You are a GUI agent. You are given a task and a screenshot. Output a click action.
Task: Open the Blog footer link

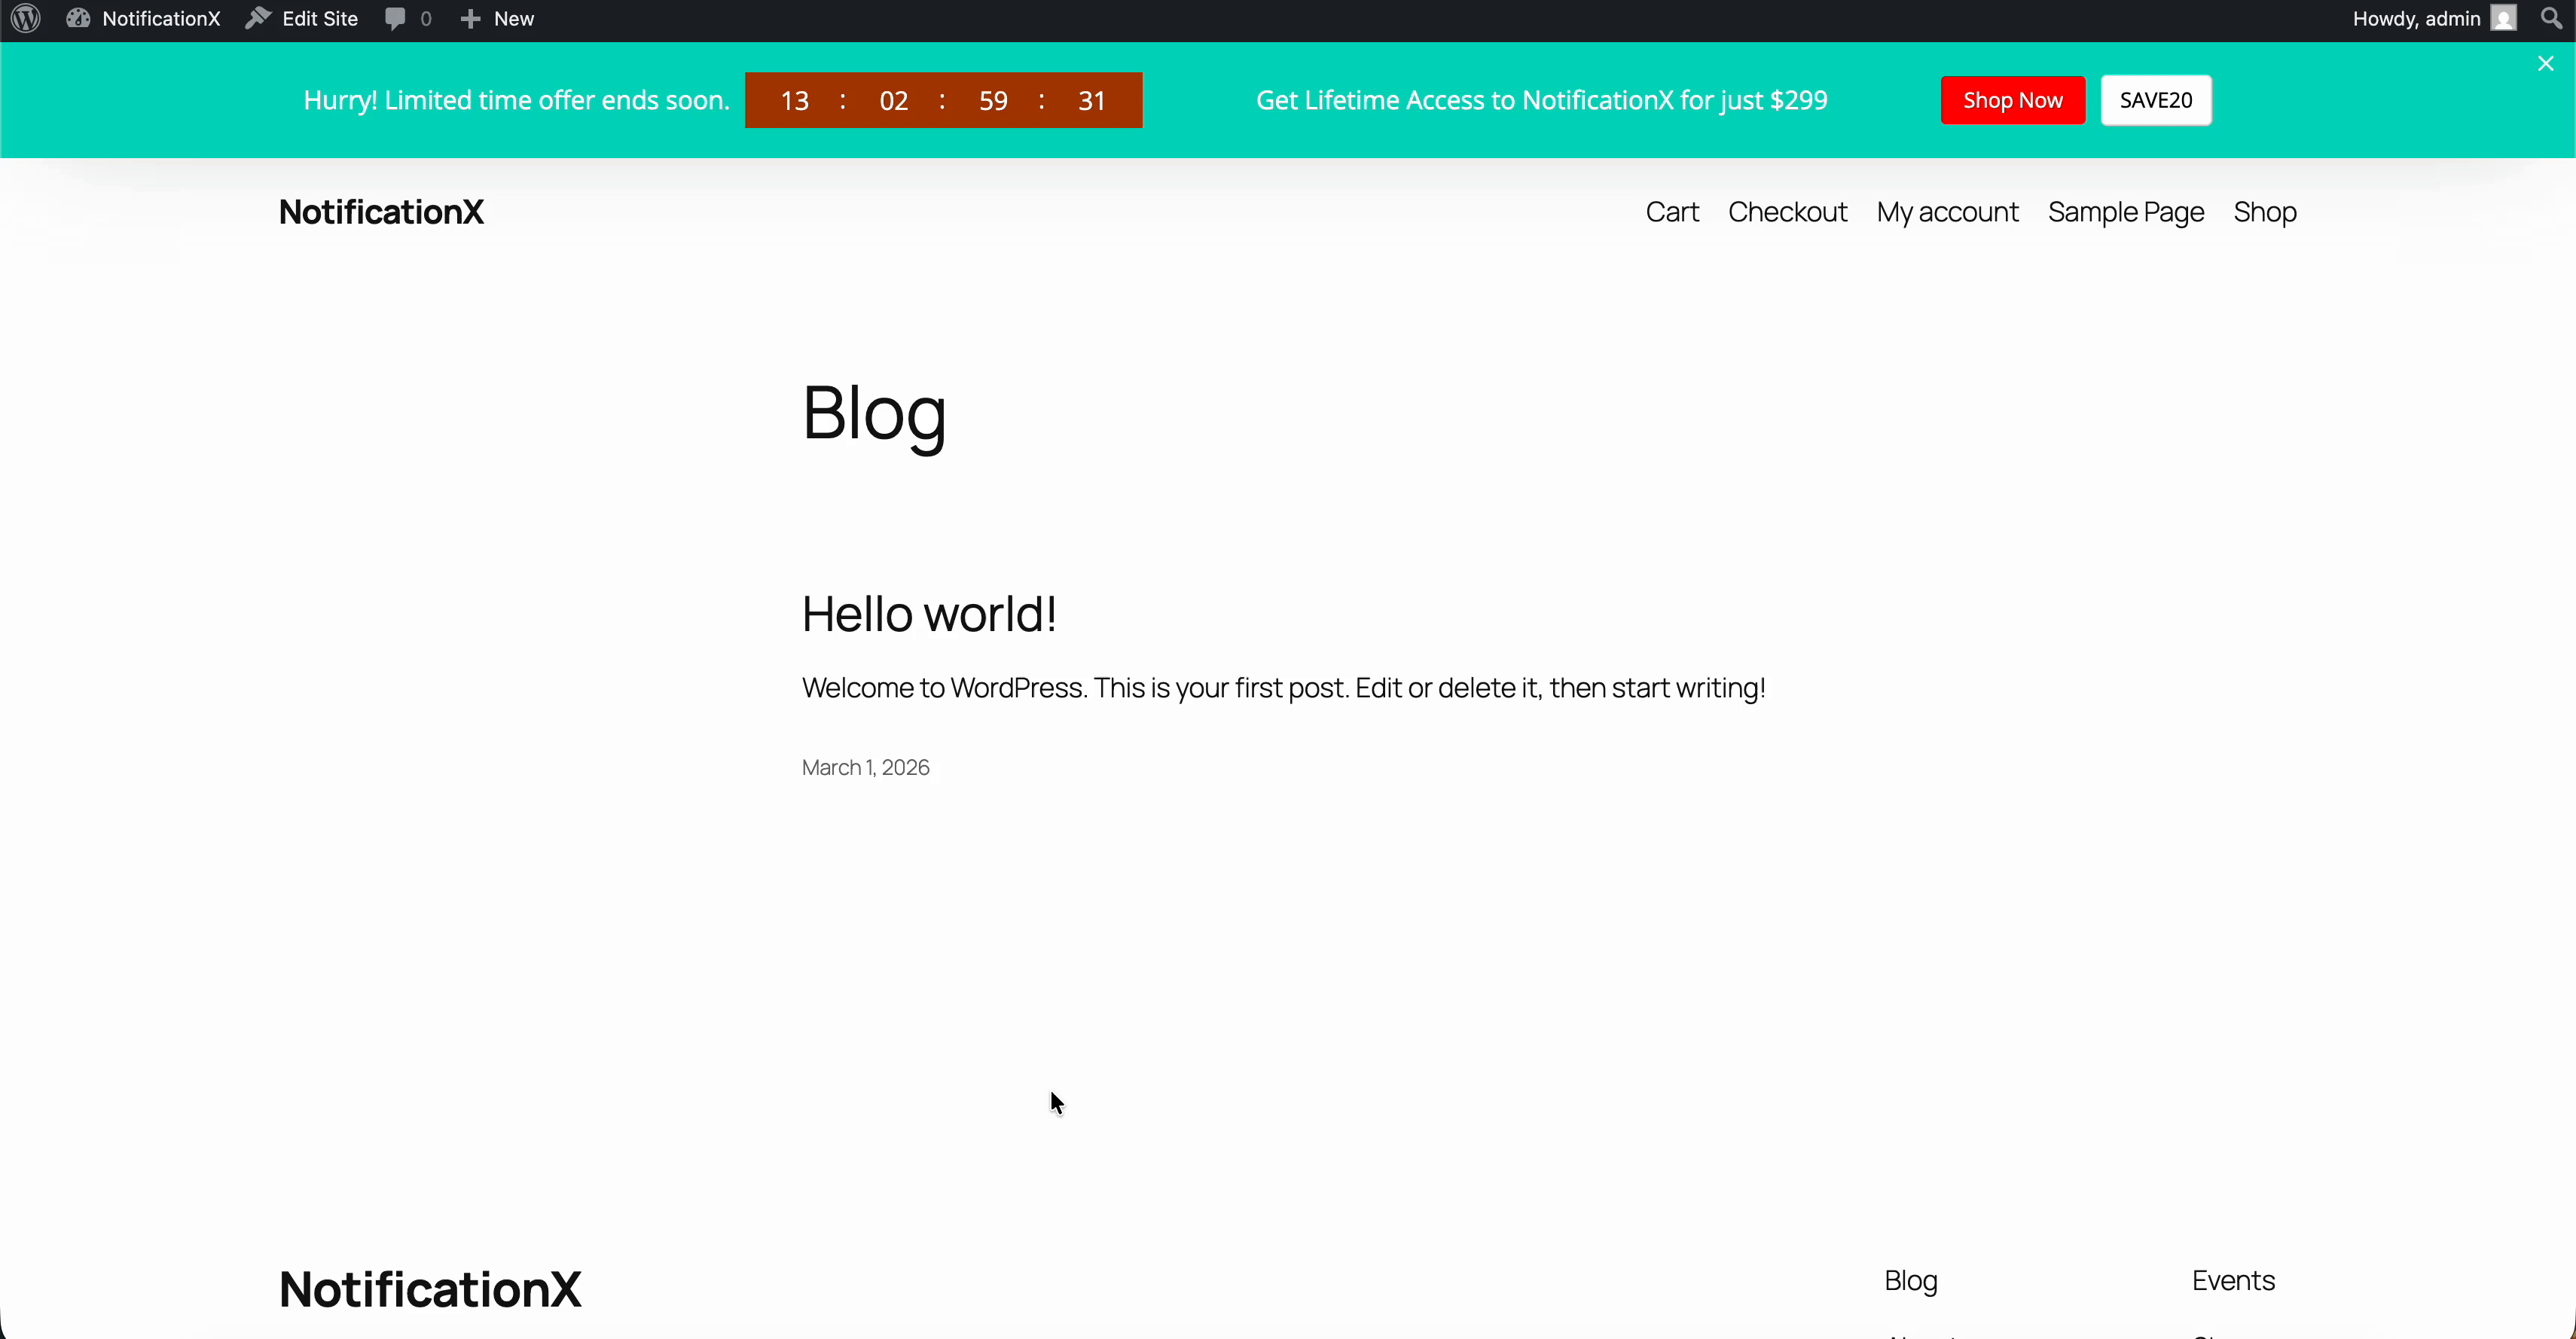tap(1910, 1281)
